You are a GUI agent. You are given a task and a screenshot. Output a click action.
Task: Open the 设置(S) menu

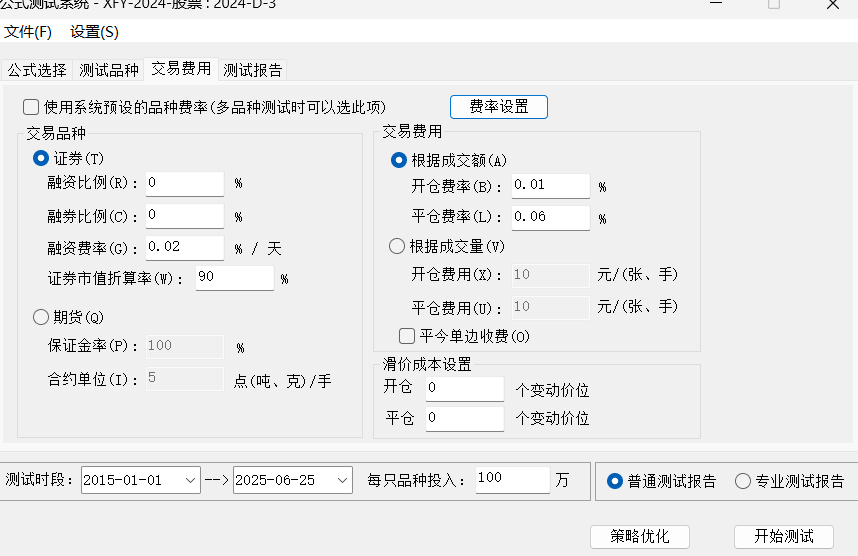[94, 32]
